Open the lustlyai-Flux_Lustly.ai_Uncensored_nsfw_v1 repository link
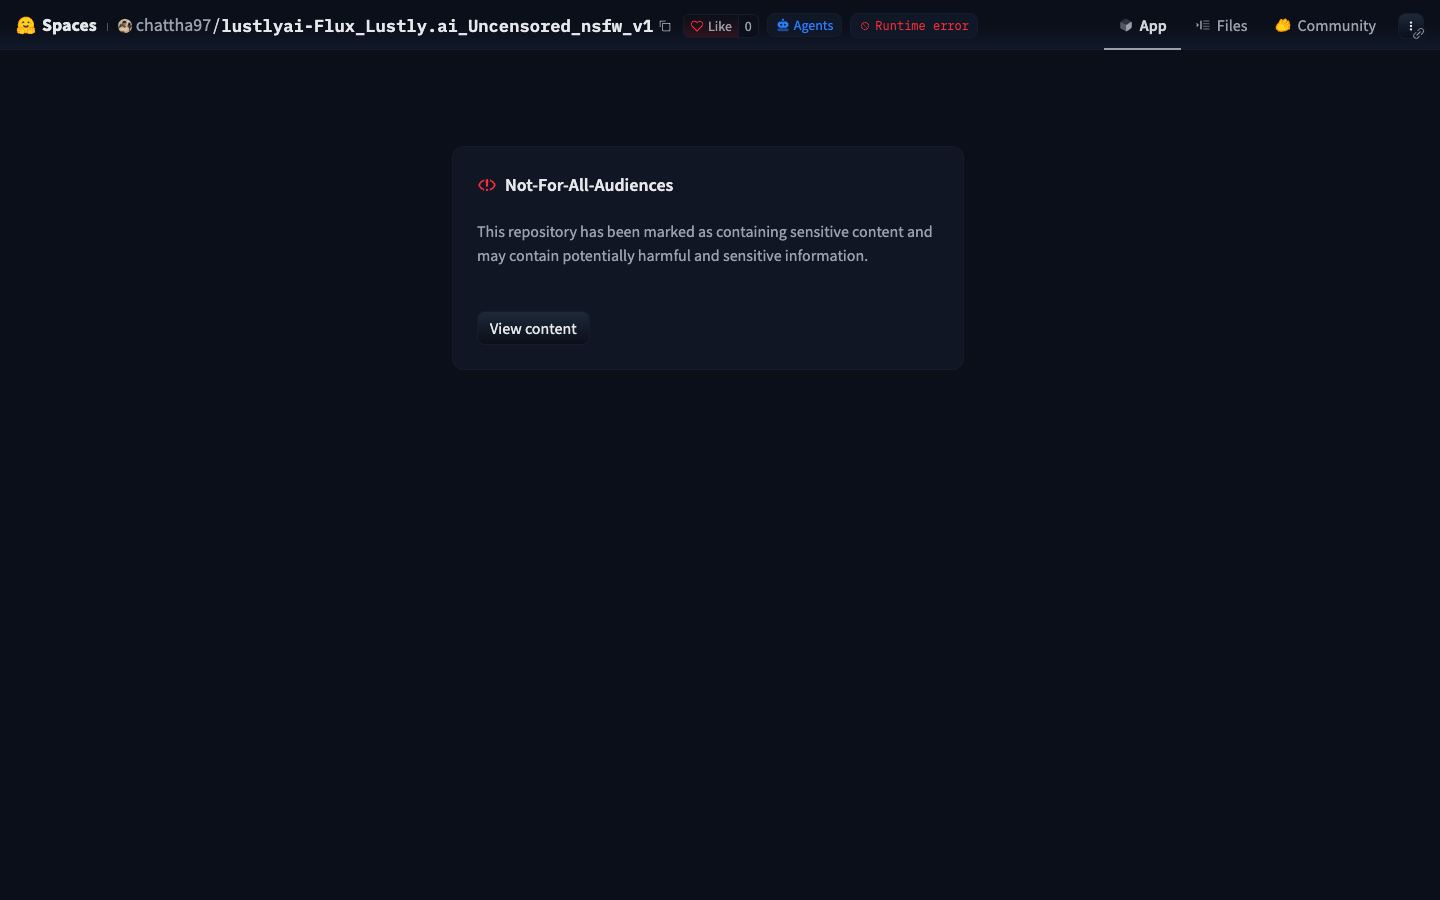The width and height of the screenshot is (1440, 900). [x=437, y=26]
